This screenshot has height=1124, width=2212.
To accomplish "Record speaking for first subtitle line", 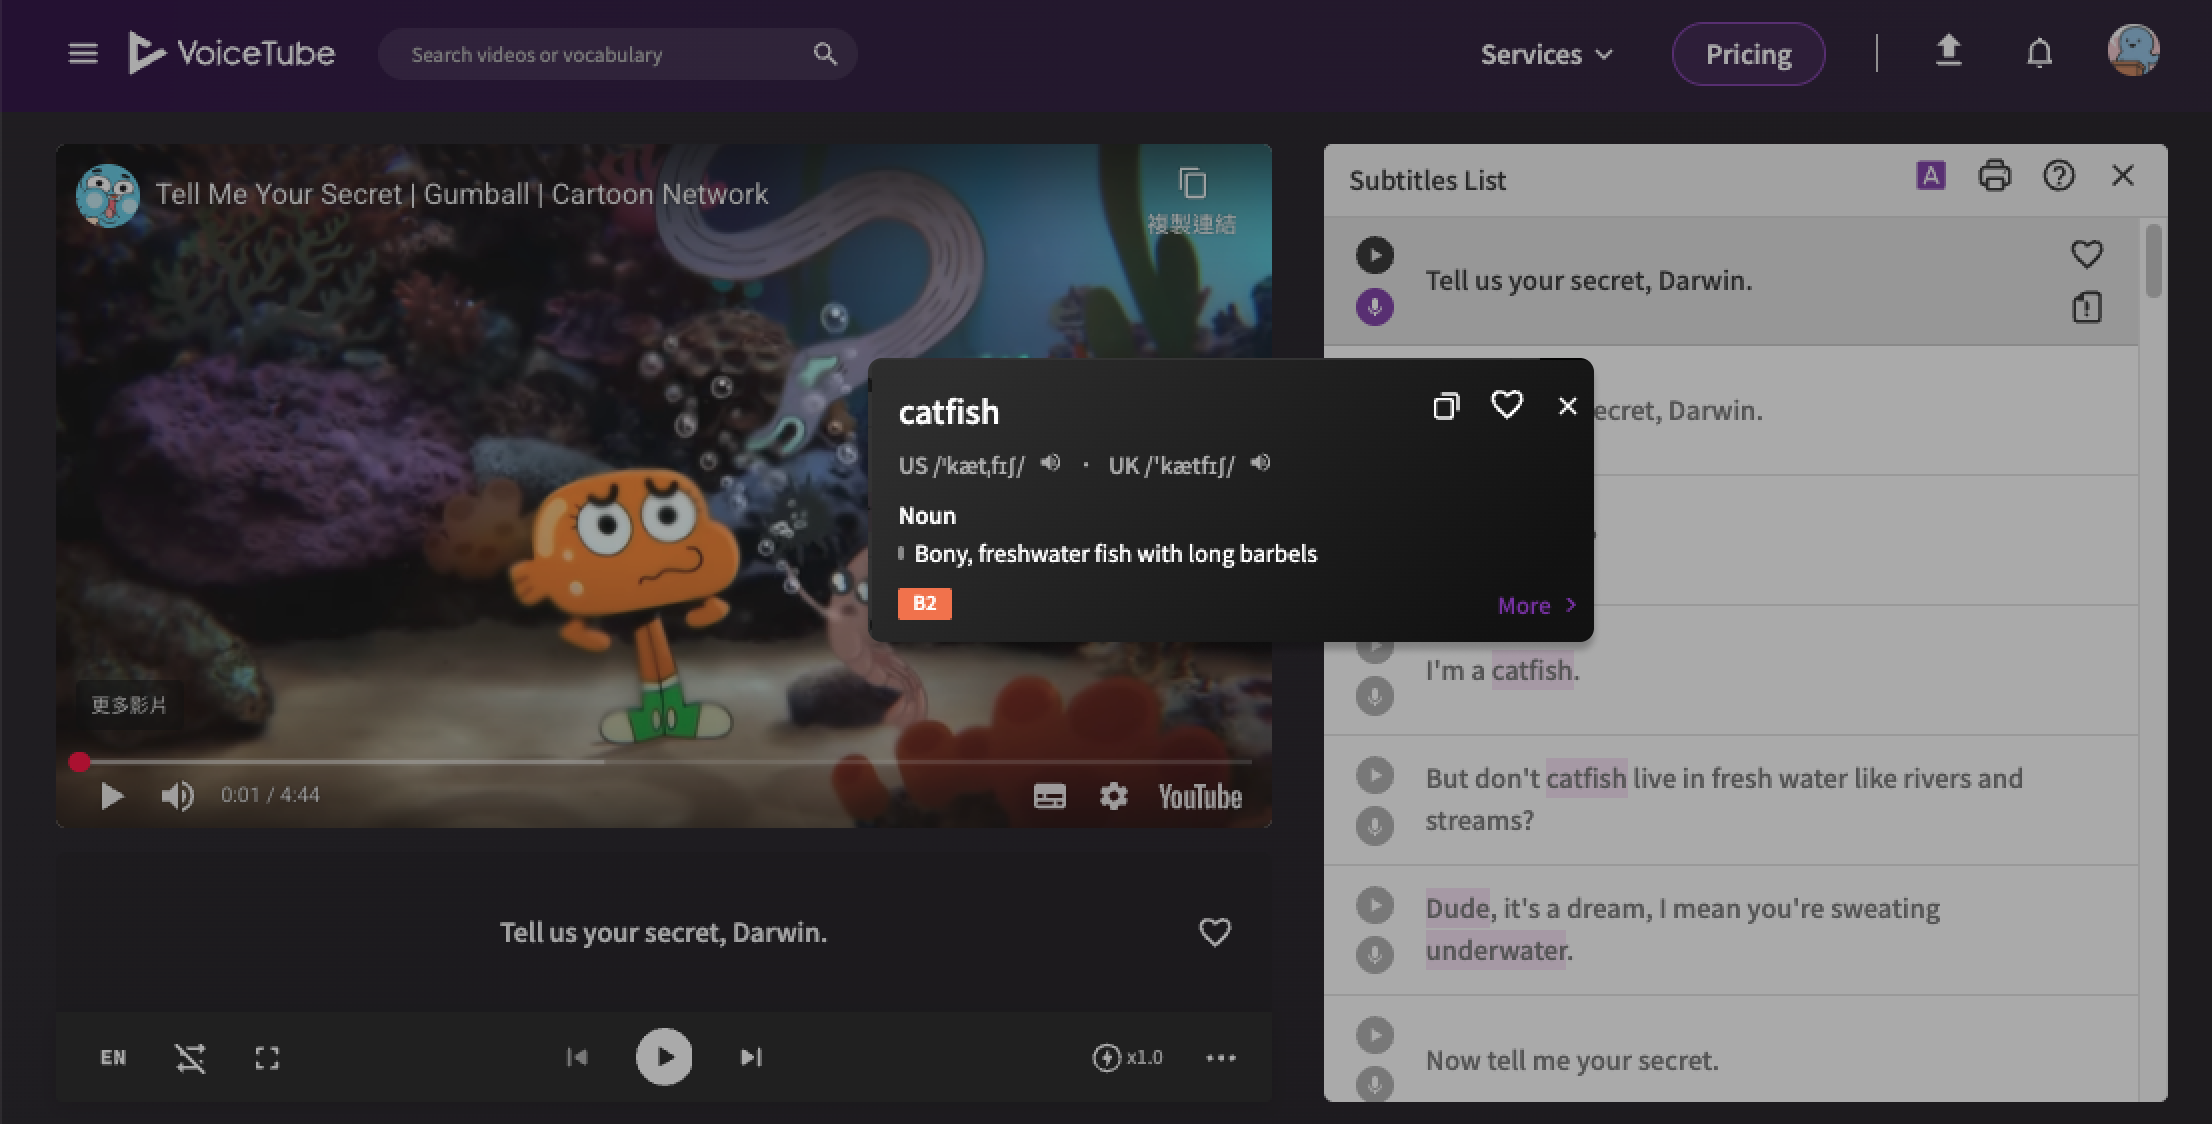I will coord(1374,307).
